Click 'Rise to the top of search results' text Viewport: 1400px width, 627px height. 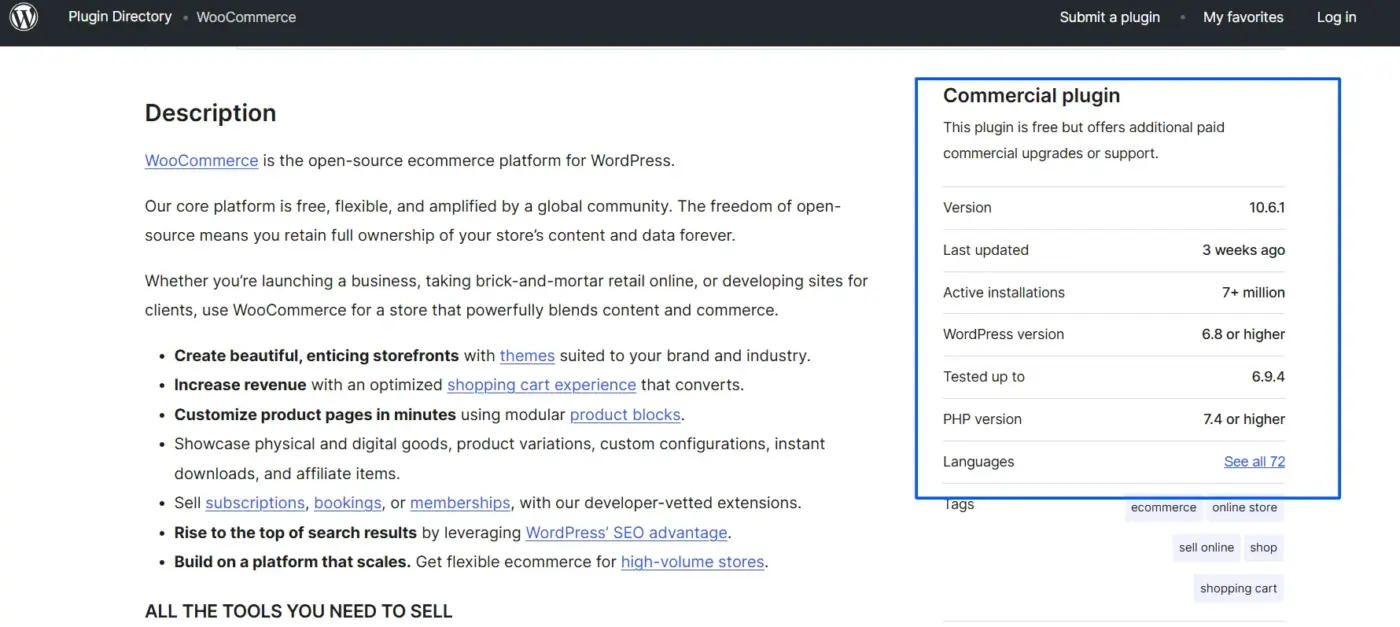coord(295,532)
